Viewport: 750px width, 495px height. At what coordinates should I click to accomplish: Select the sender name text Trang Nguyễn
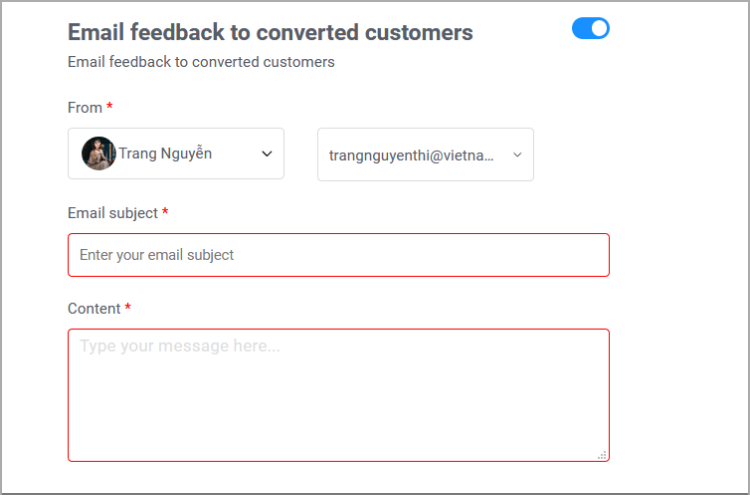pos(165,154)
